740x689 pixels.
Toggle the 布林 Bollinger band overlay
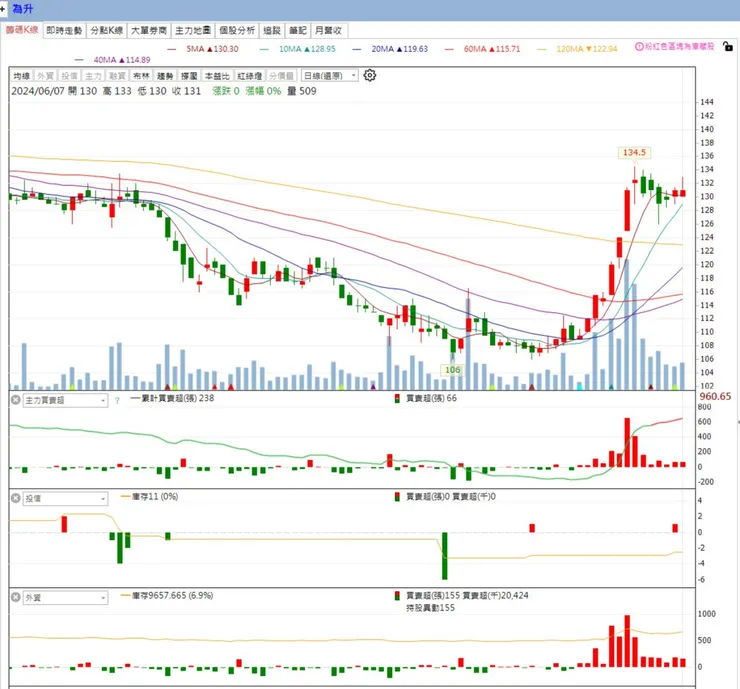141,76
